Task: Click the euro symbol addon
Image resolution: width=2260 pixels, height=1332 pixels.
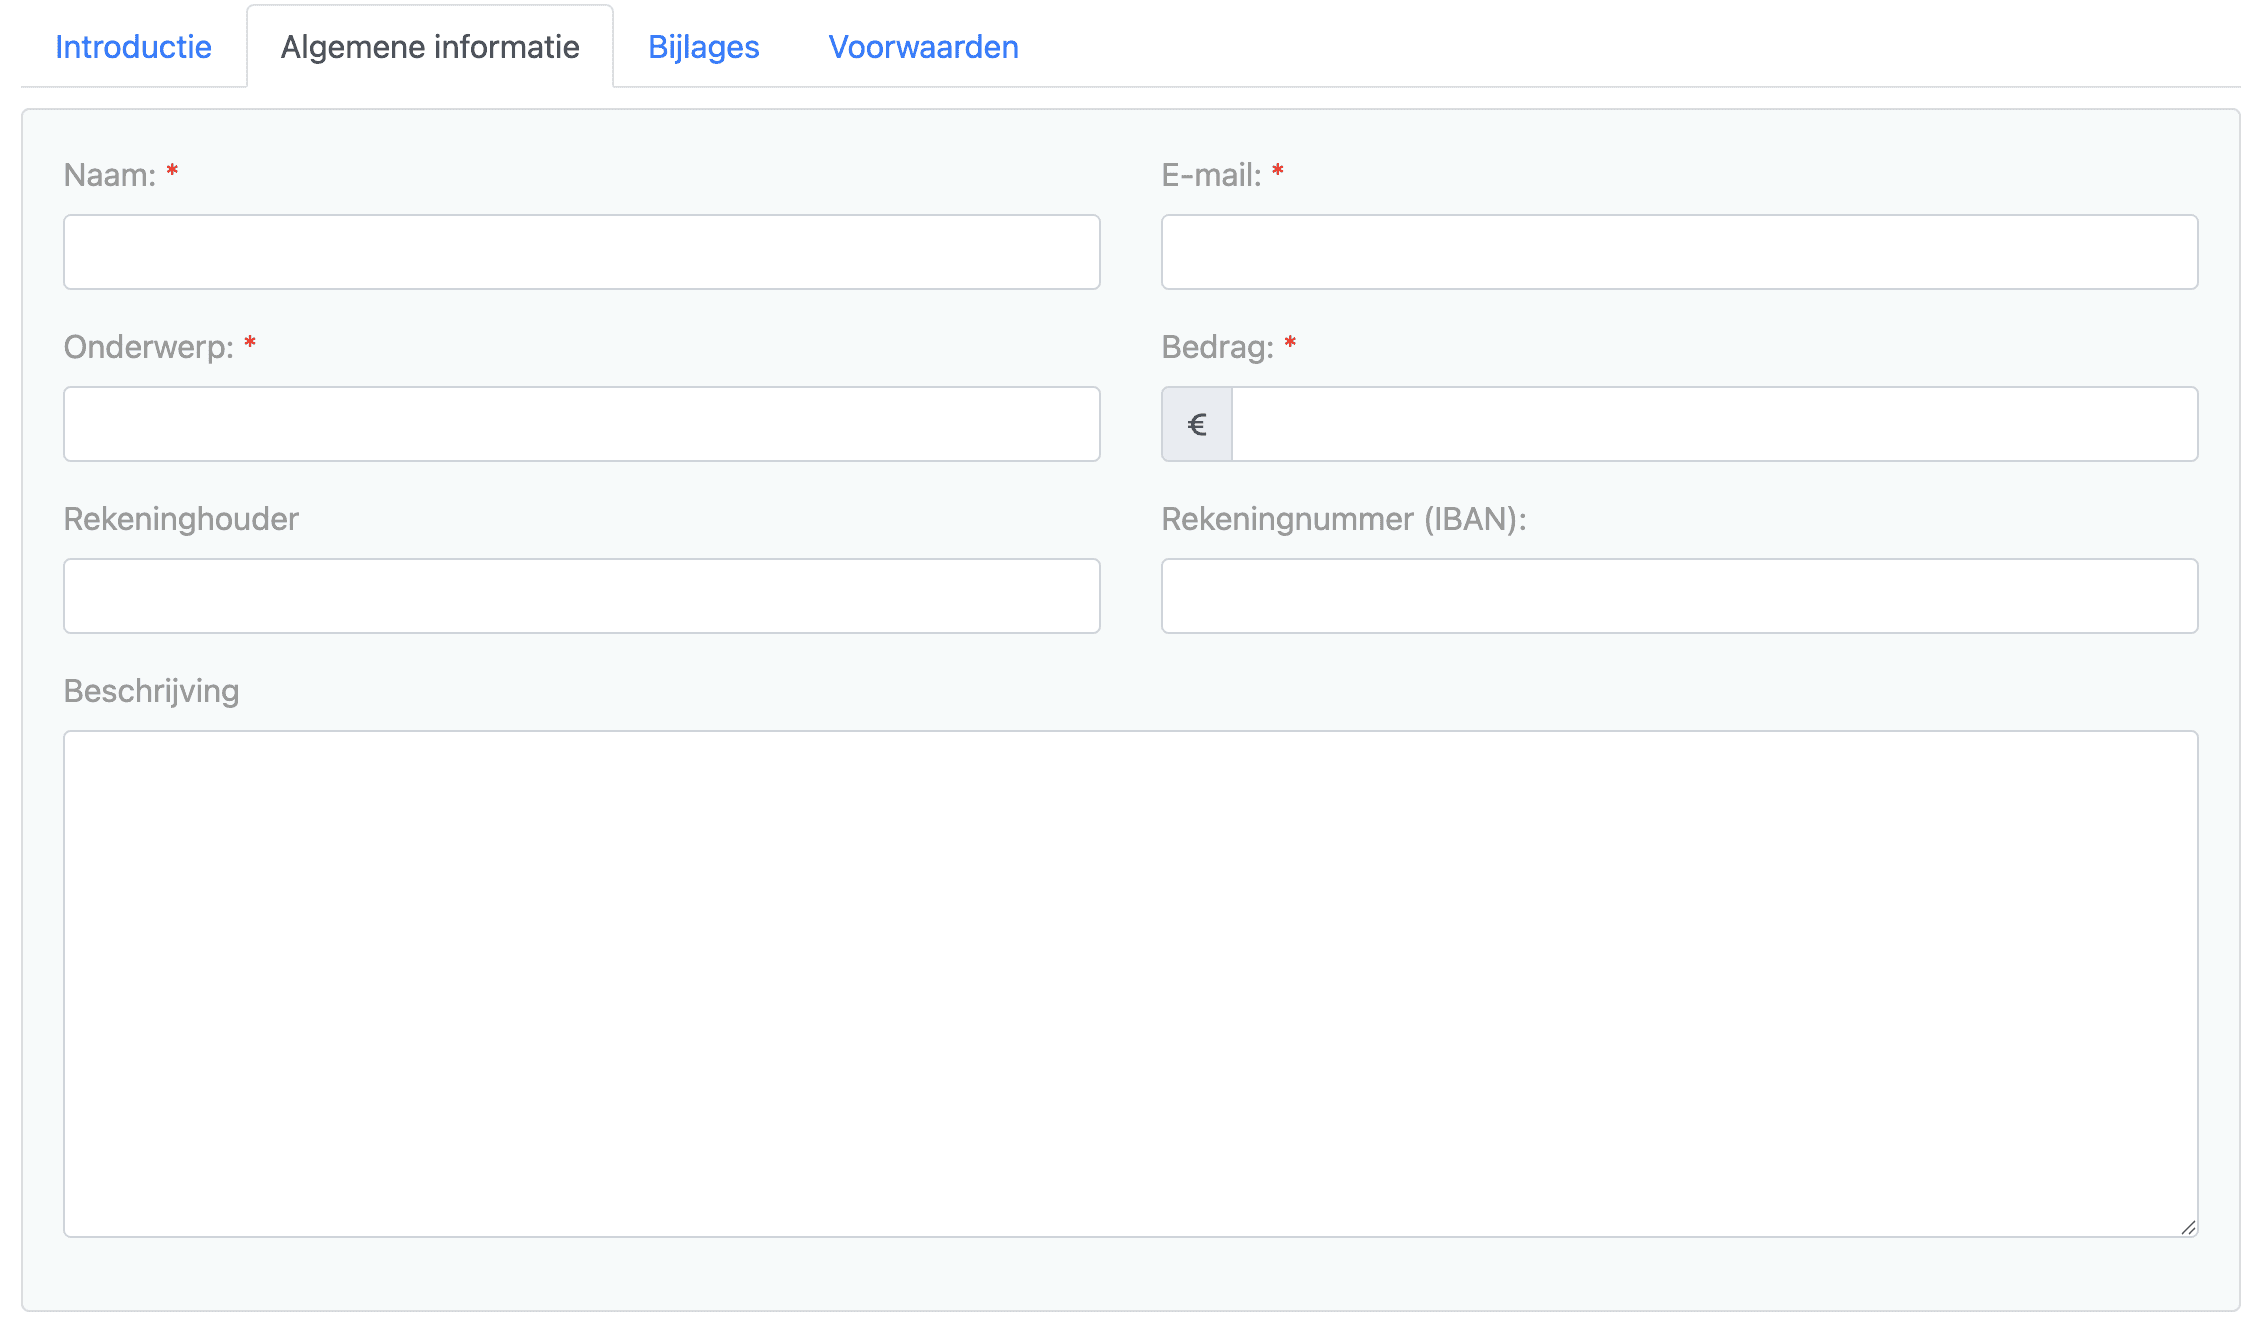Action: point(1197,424)
